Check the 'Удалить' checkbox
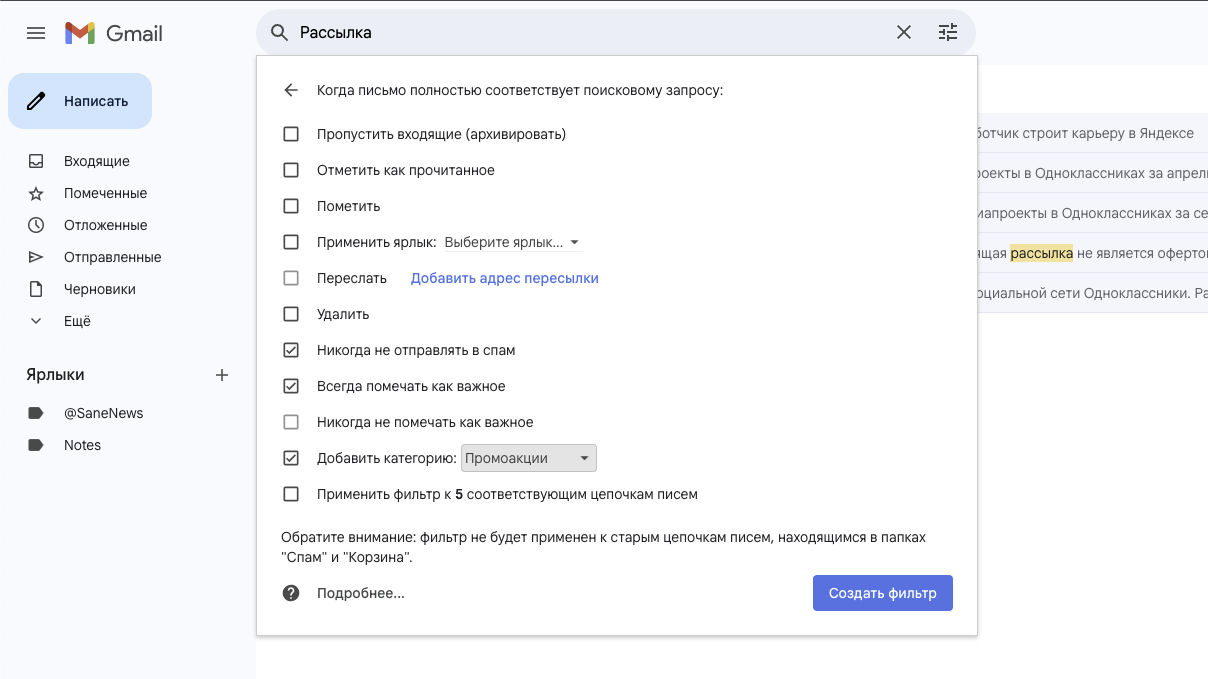Image resolution: width=1208 pixels, height=679 pixels. [291, 314]
